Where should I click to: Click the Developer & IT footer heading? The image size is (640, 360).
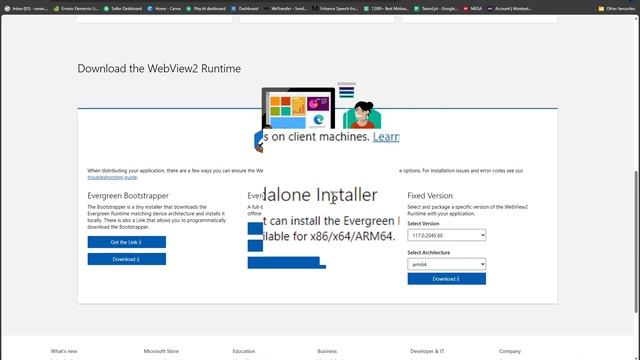coord(427,351)
